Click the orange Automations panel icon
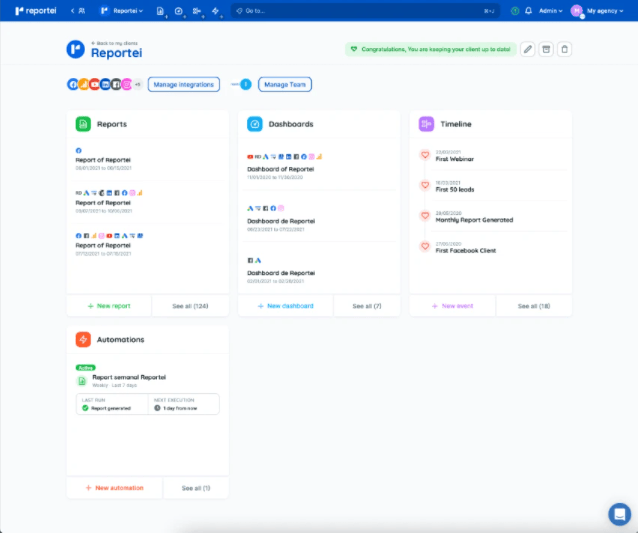Screen dimensions: 638x535 point(83,340)
